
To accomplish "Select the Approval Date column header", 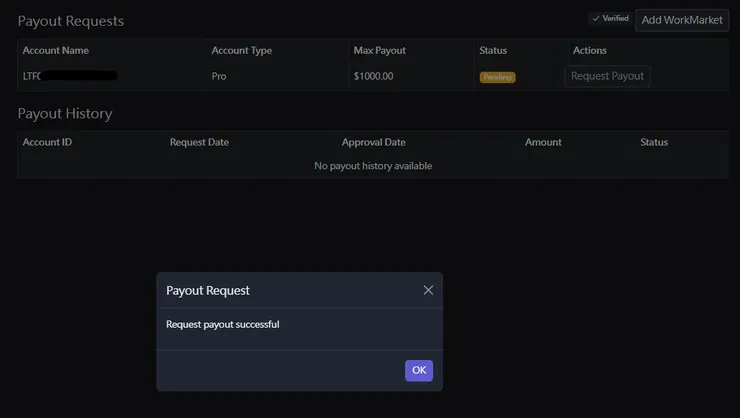I will click(373, 142).
